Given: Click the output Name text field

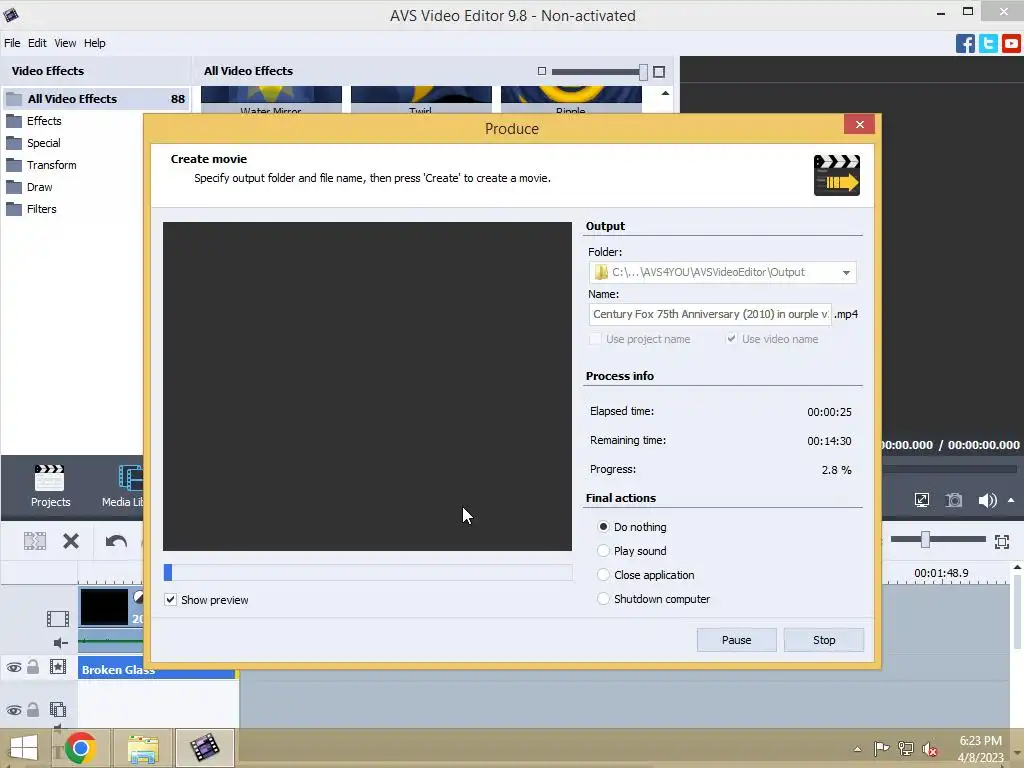Looking at the screenshot, I should [x=710, y=314].
